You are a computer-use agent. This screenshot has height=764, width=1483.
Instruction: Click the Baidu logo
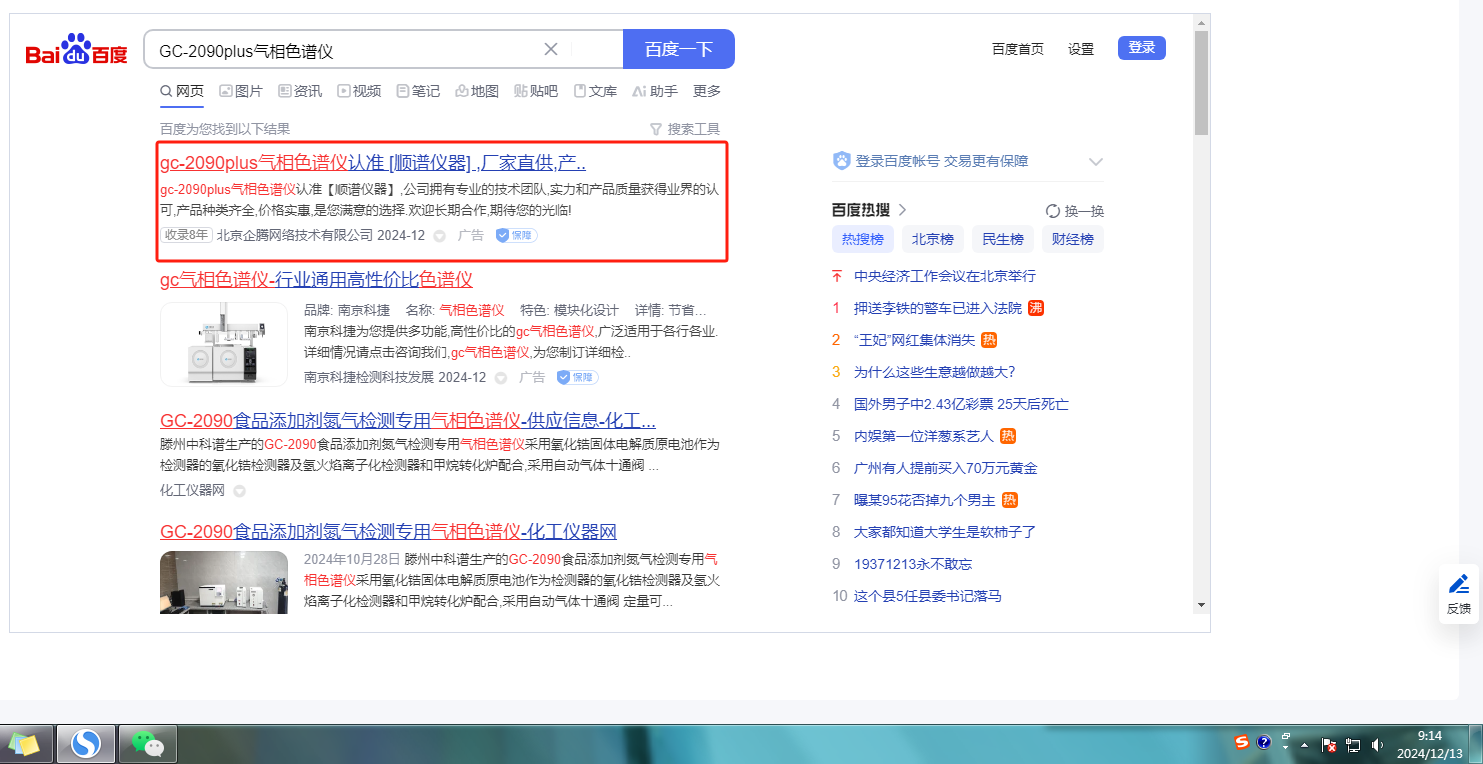point(76,49)
